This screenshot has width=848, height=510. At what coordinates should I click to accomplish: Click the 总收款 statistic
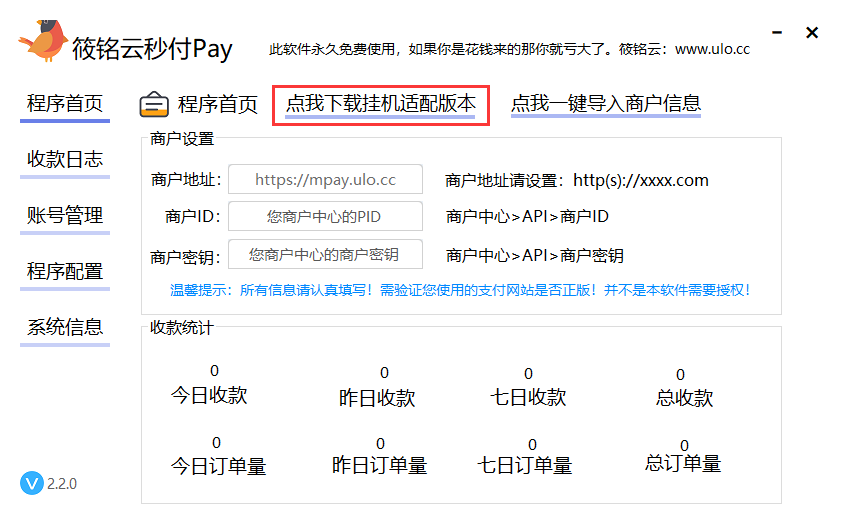pos(684,389)
